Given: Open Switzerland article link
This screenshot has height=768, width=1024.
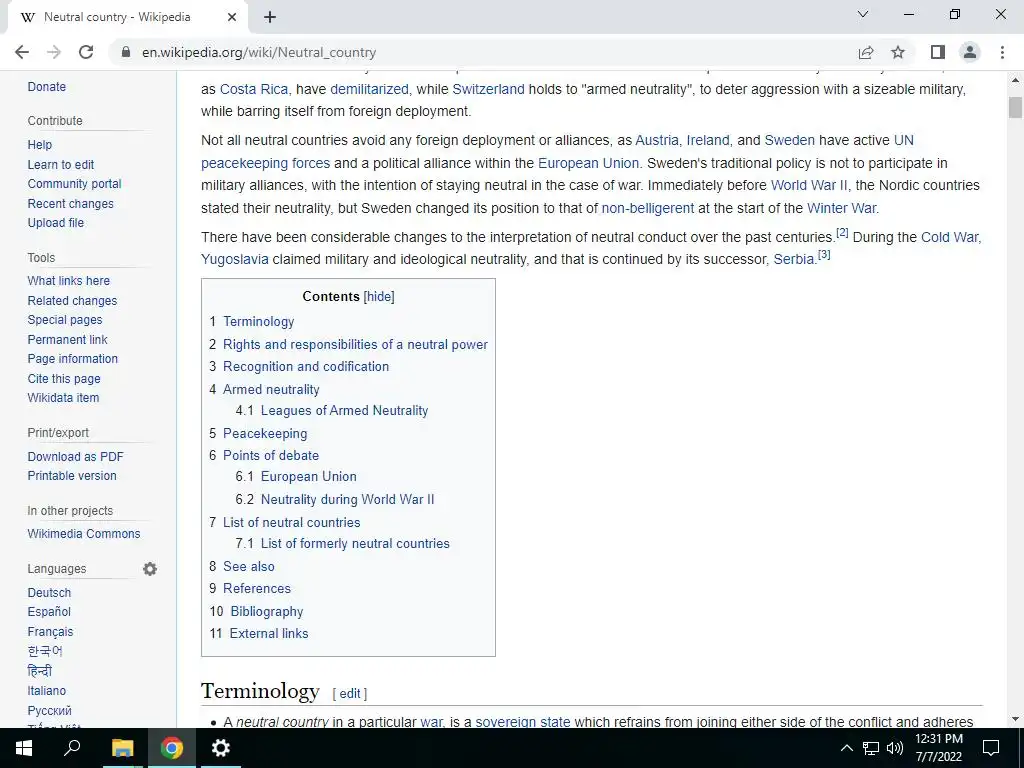Looking at the screenshot, I should [488, 89].
